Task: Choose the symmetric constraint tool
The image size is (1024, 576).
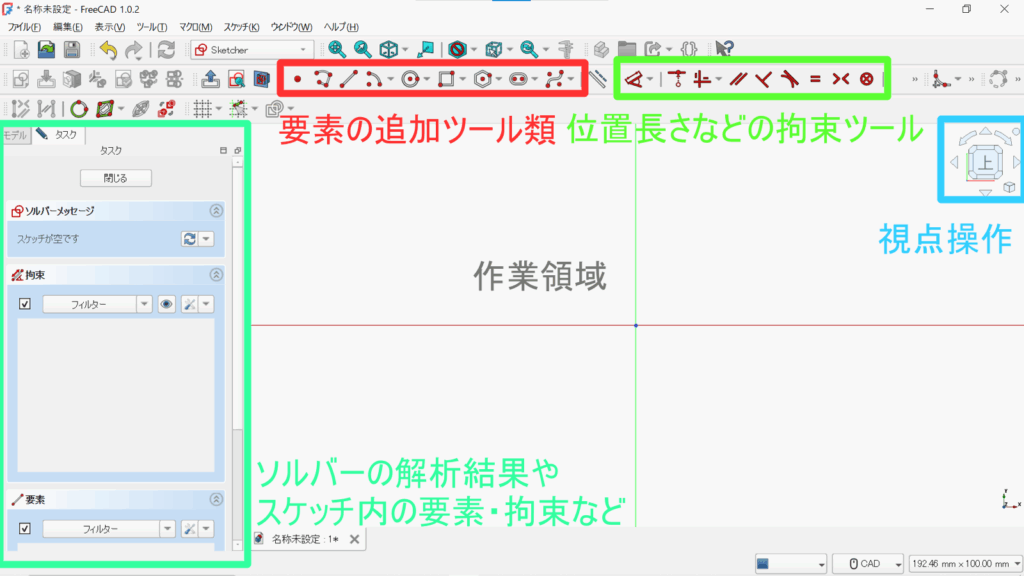Action: tap(840, 79)
